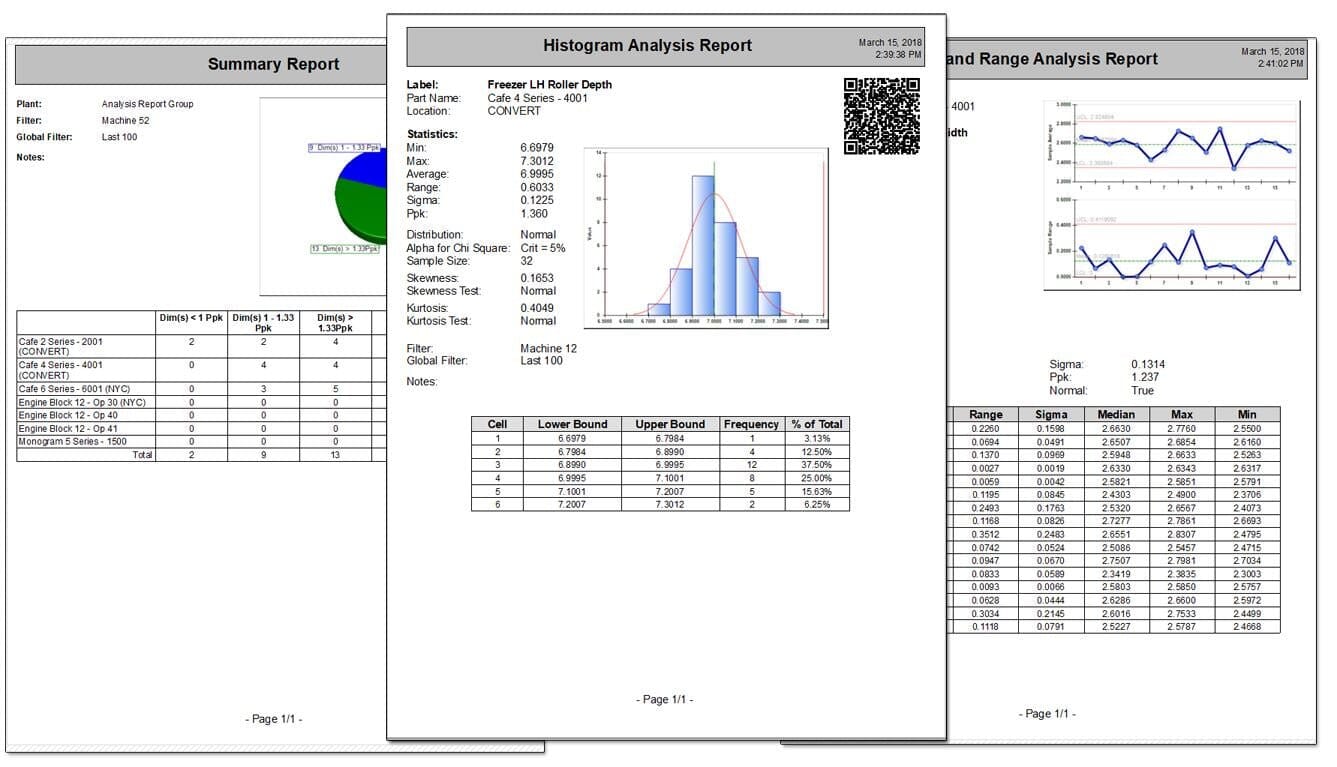Image resolution: width=1337 pixels, height=767 pixels.
Task: Click Plant value 'Analysis Report Group'
Action: tap(147, 104)
